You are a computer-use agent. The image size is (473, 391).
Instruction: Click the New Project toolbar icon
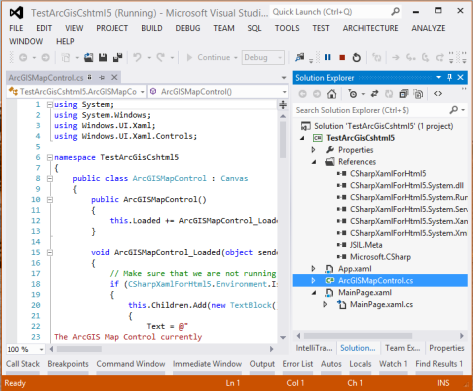pyautogui.click(x=66, y=58)
